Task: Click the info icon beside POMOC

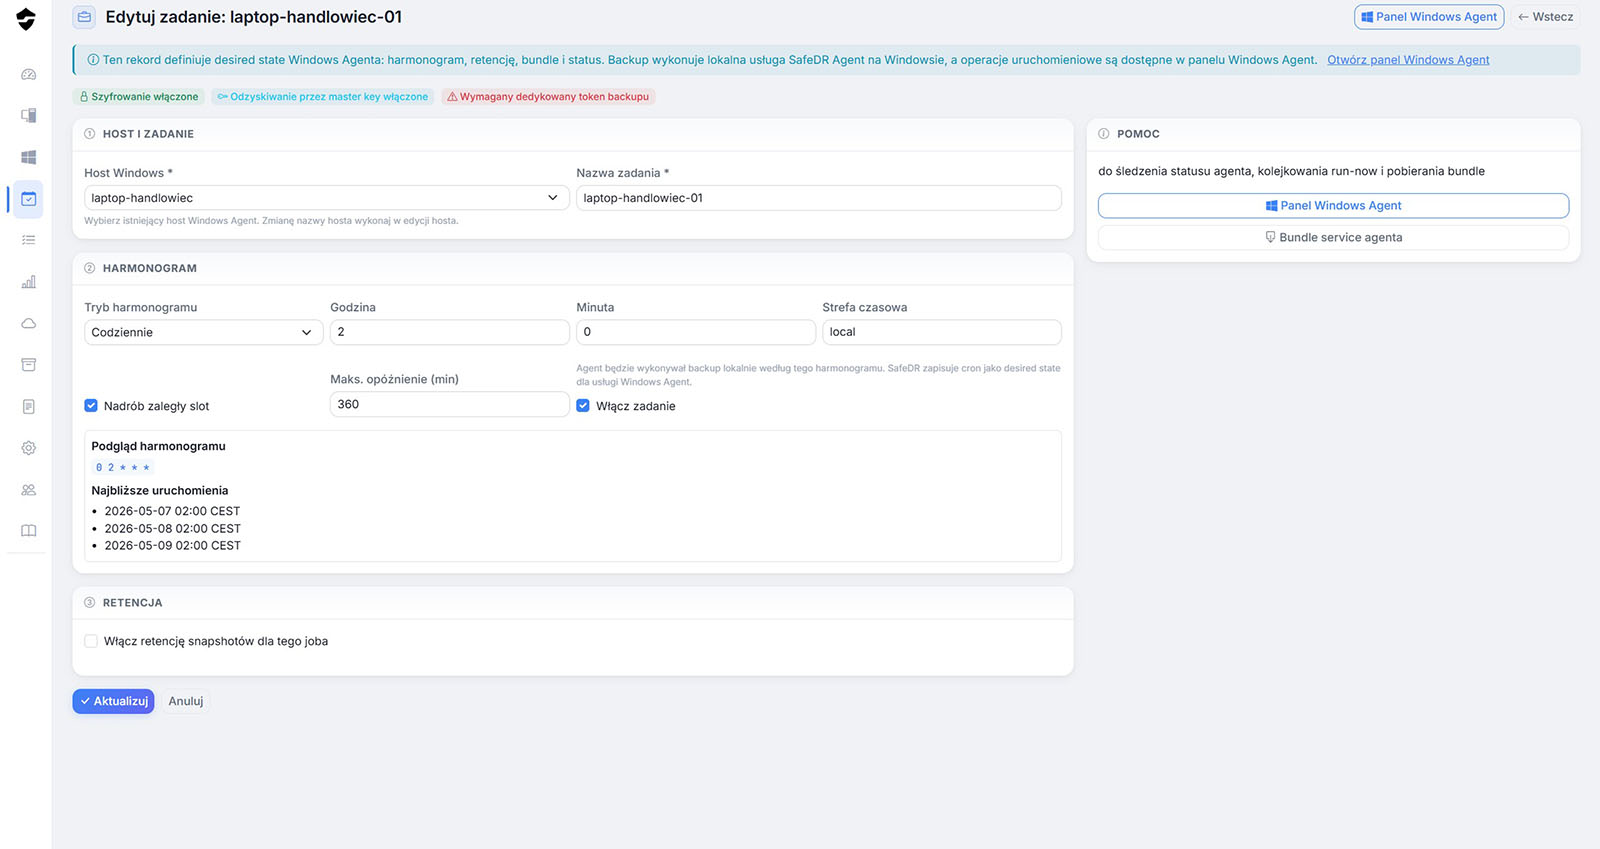Action: 1104,134
